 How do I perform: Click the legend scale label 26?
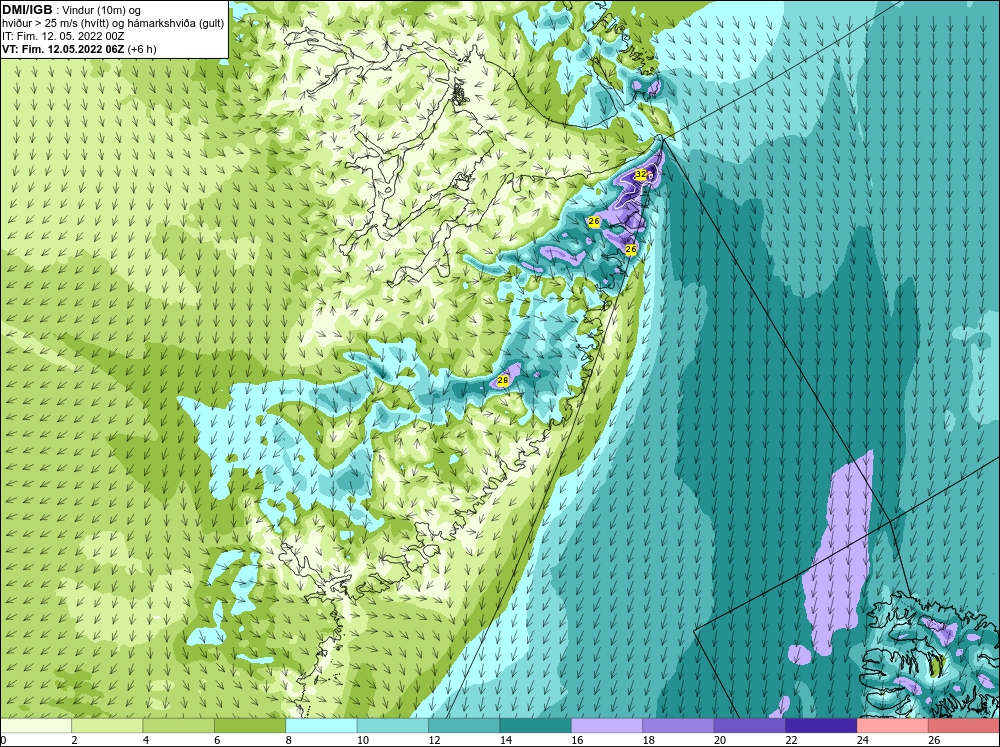click(x=934, y=740)
